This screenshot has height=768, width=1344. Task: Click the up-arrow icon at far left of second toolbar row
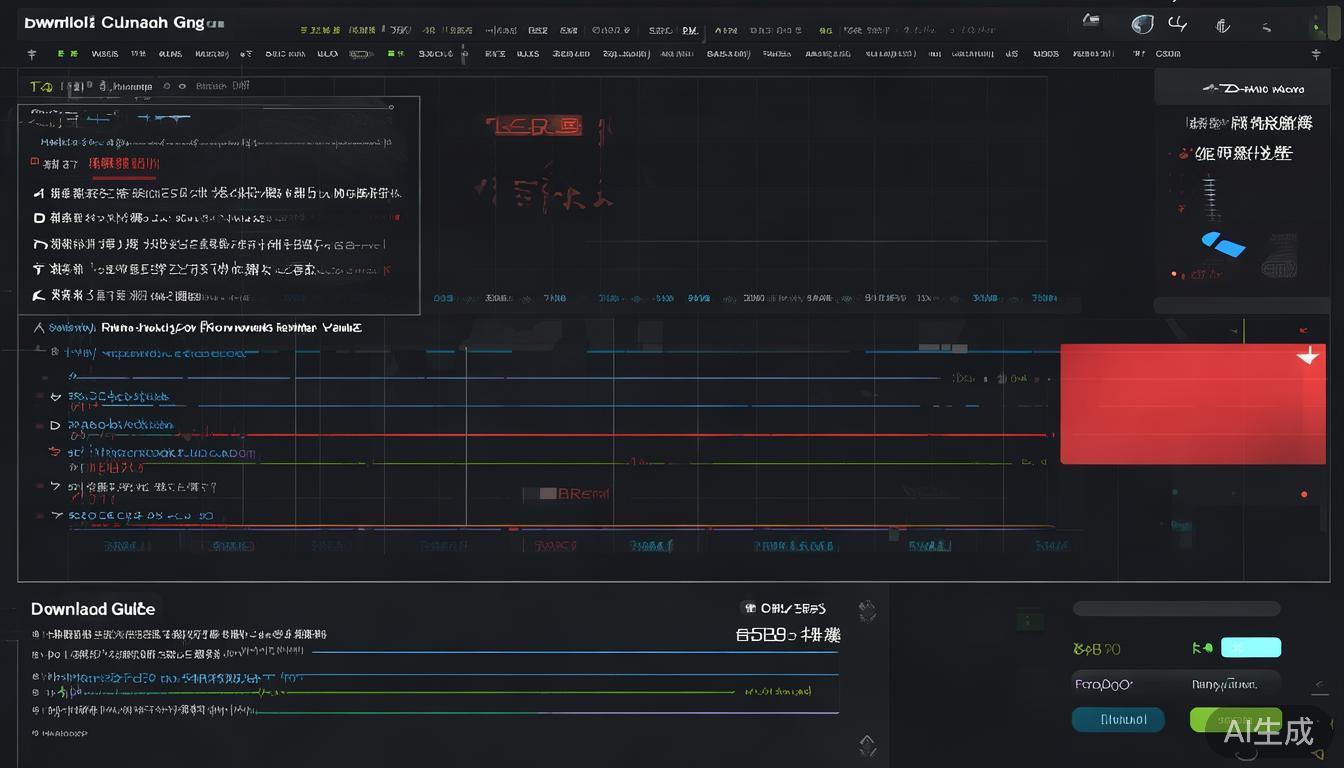pos(32,54)
